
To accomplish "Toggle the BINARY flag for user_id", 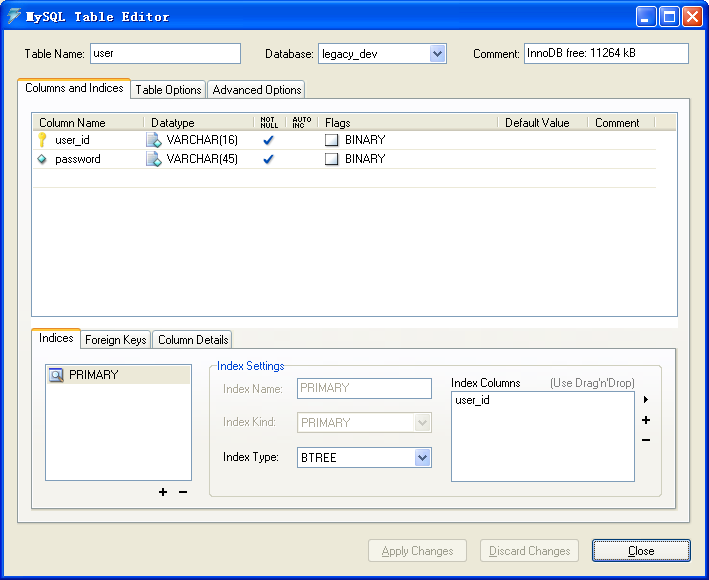I will 331,140.
